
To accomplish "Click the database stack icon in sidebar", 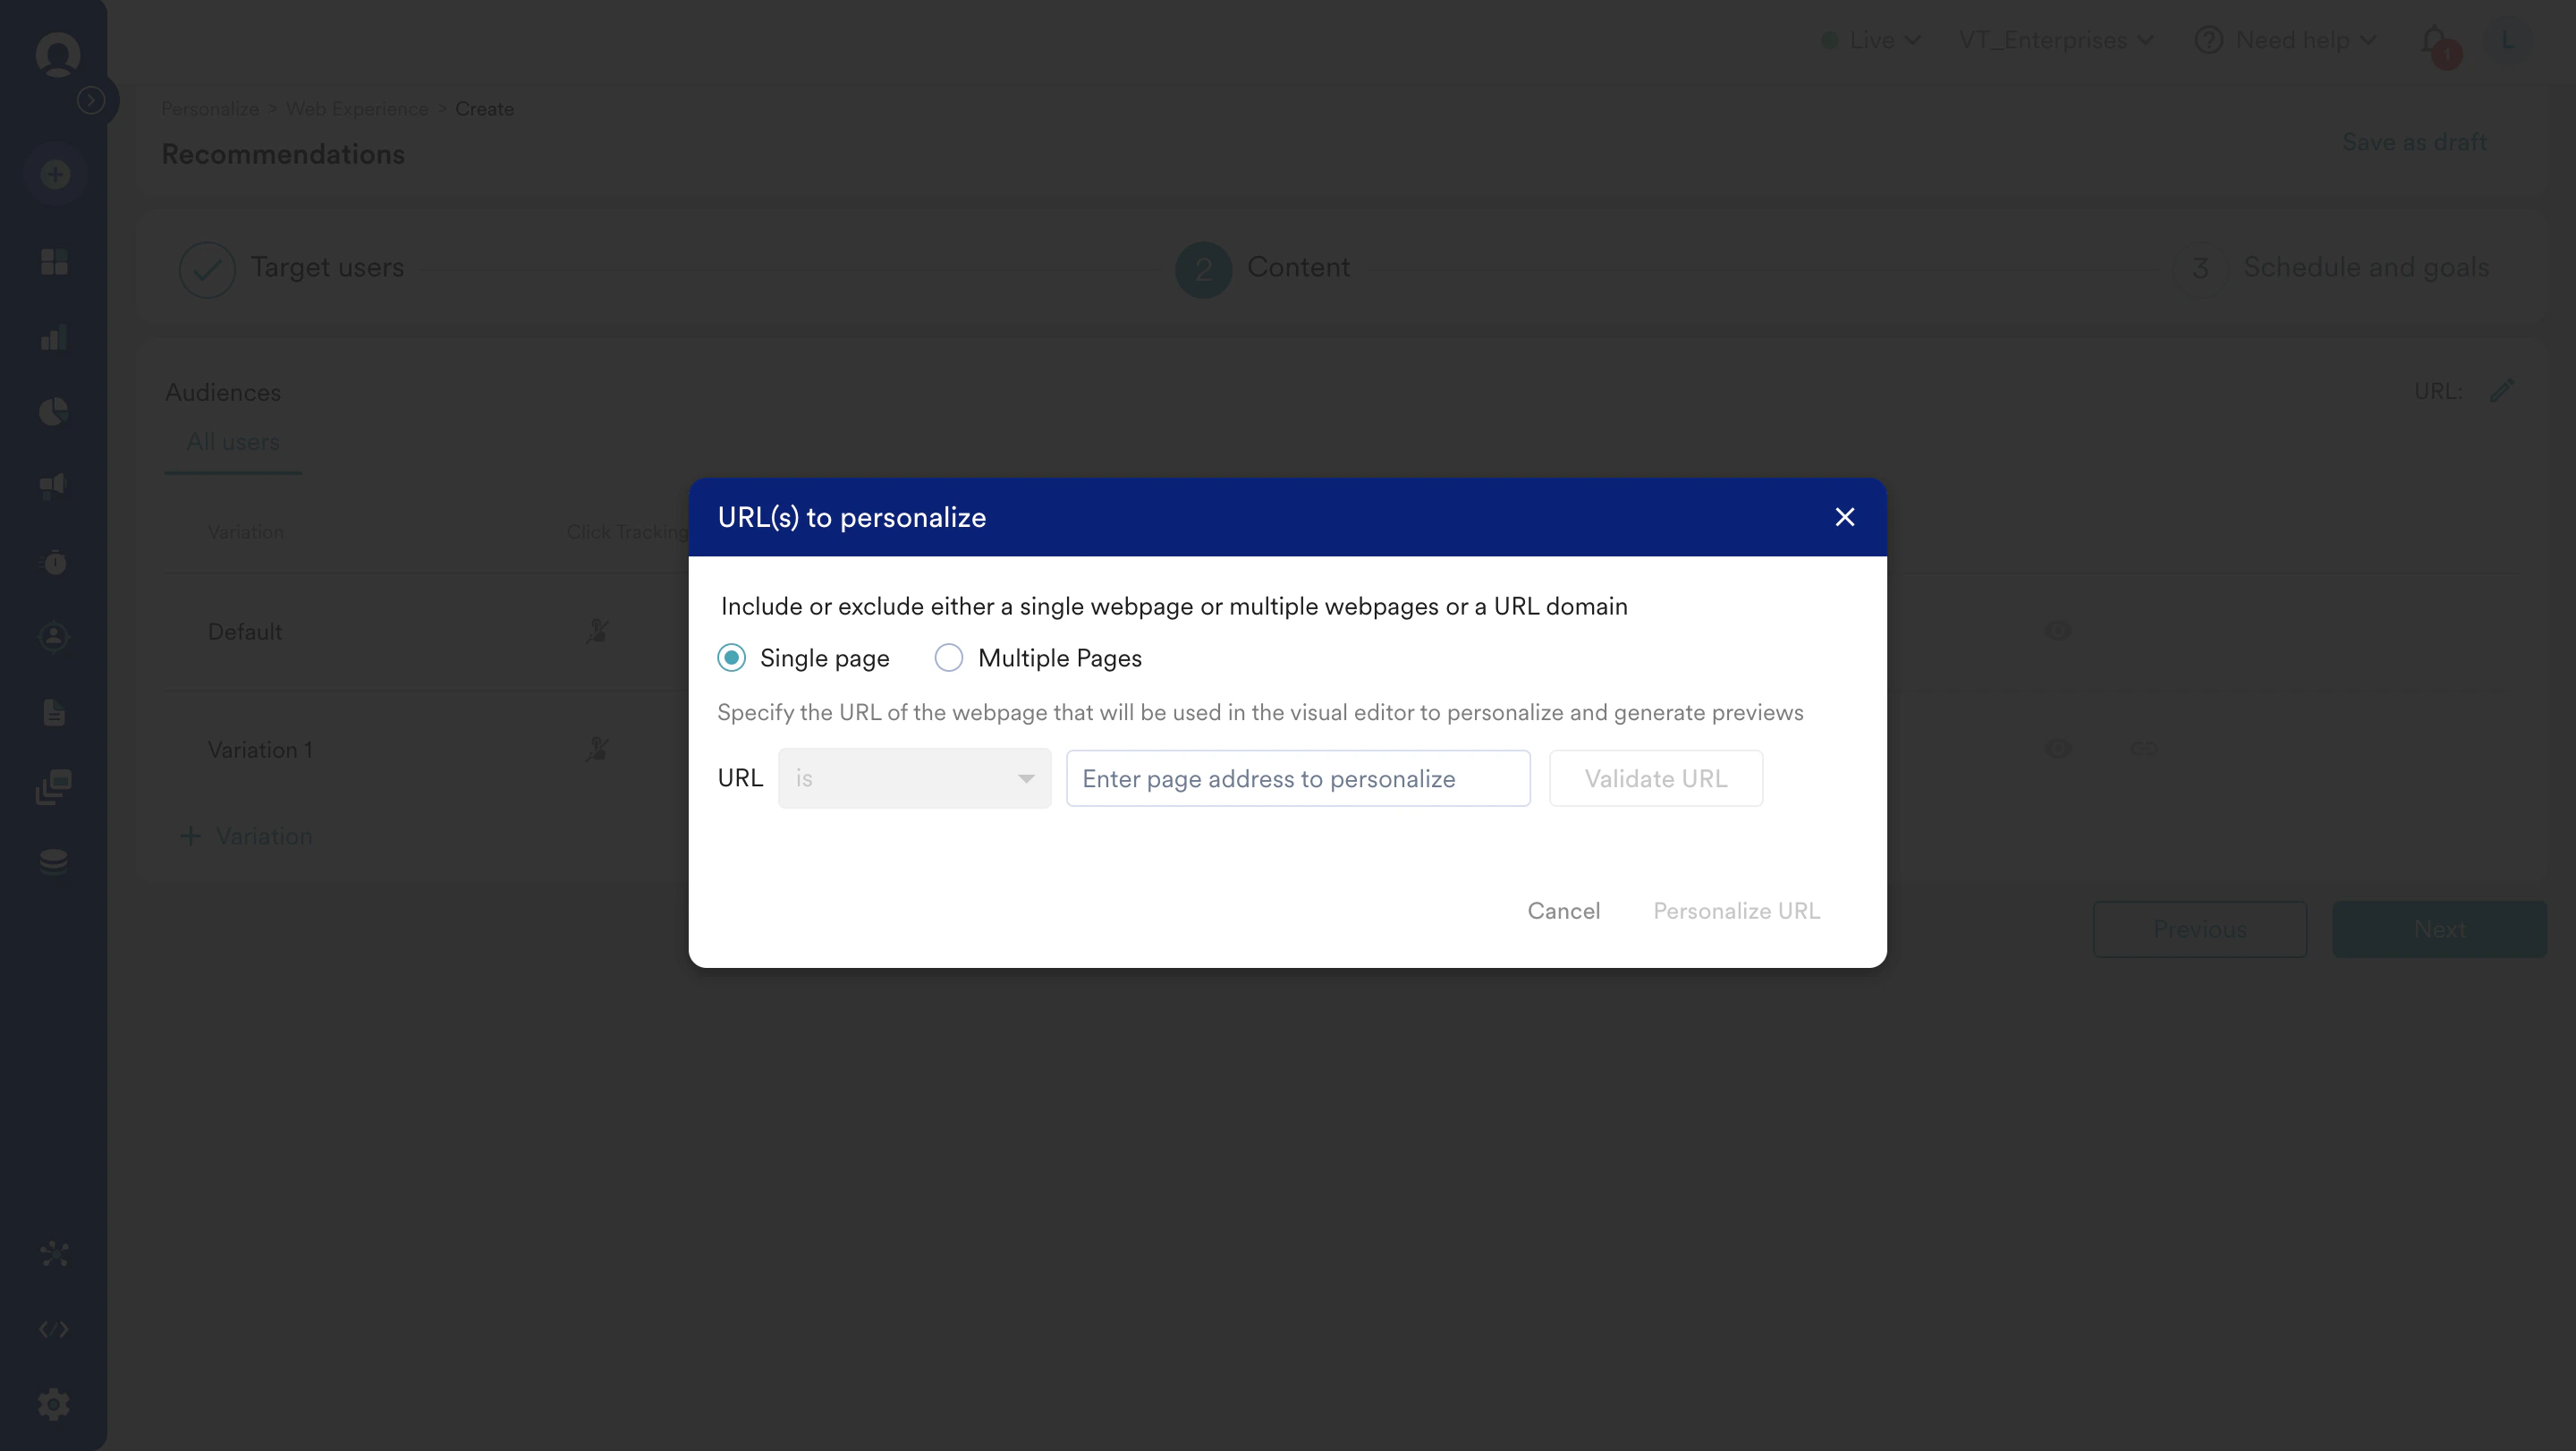I will click(x=54, y=861).
